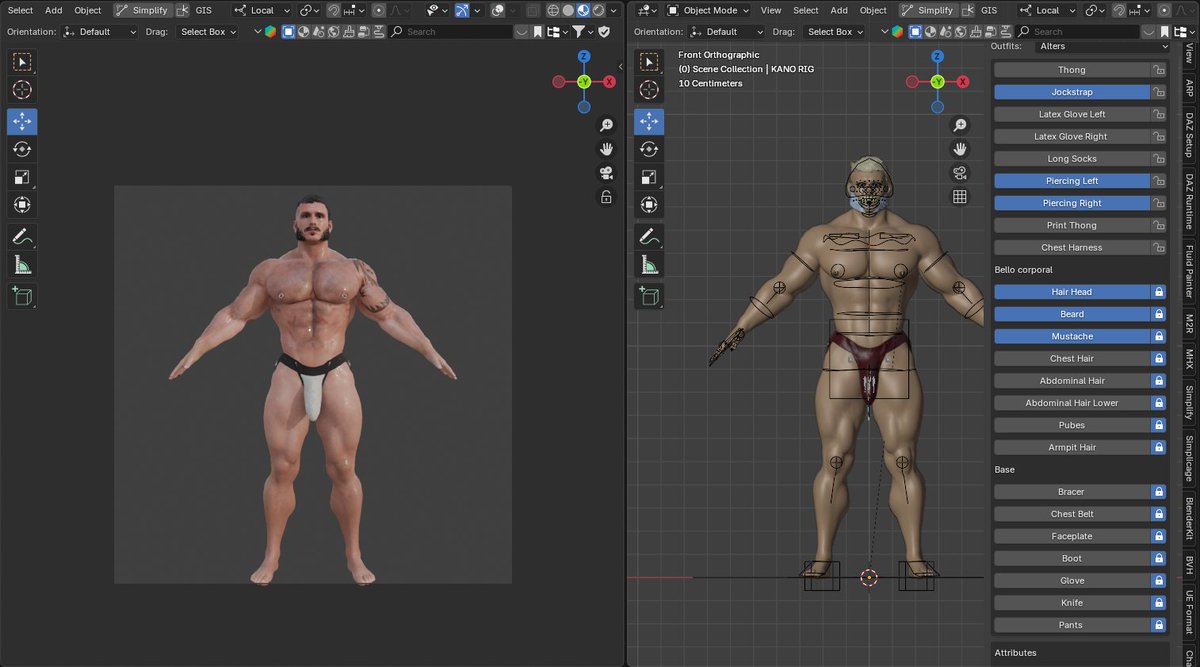Toggle lock for Pants
This screenshot has height=667, width=1200.
tap(1159, 625)
